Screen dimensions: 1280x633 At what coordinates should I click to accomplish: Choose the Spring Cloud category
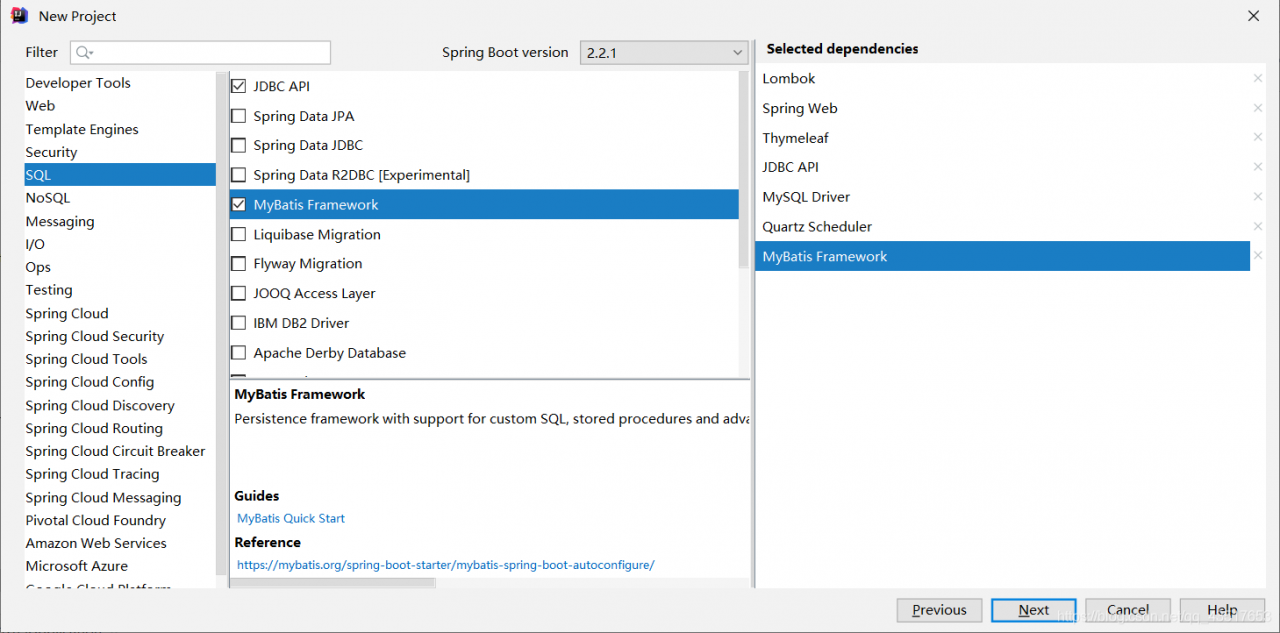click(x=67, y=313)
